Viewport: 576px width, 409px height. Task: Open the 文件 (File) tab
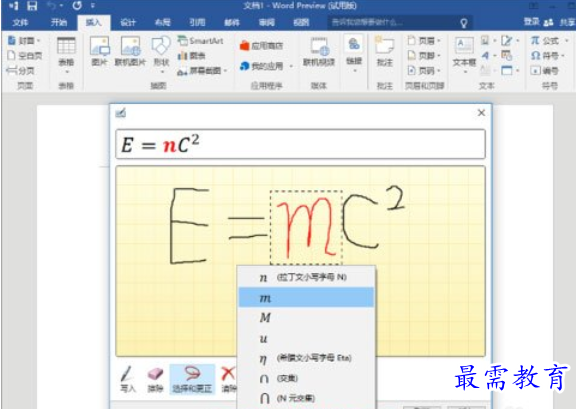pyautogui.click(x=20, y=23)
